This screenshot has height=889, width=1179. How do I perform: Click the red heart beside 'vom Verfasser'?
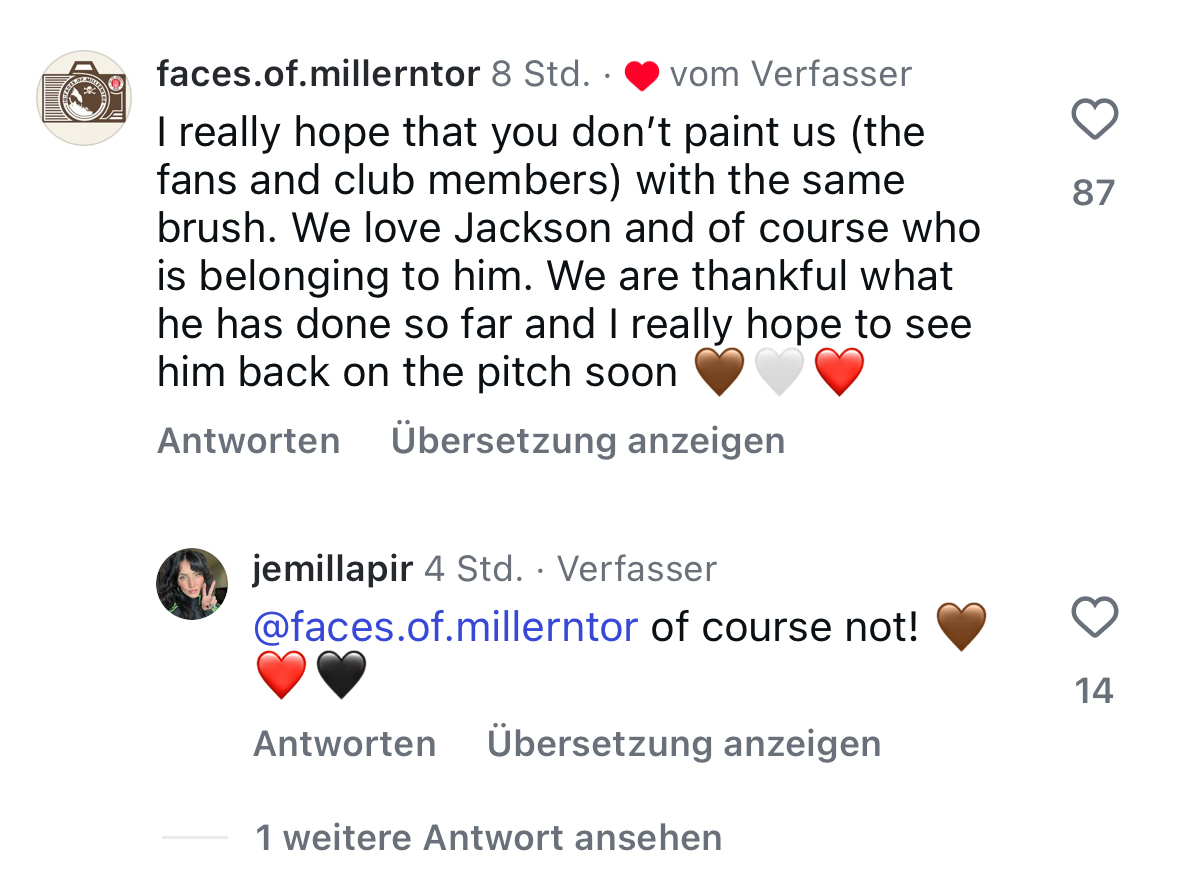(641, 75)
